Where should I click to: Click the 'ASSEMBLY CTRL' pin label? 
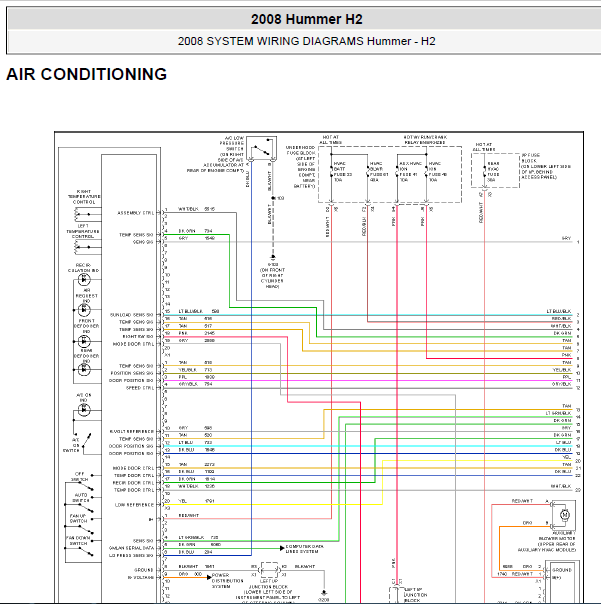click(x=136, y=213)
